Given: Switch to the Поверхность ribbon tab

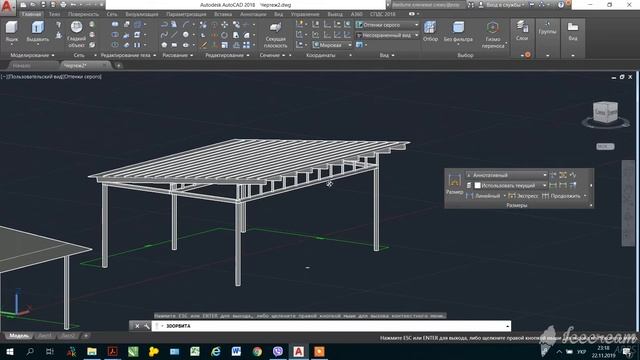Looking at the screenshot, I should click(83, 14).
